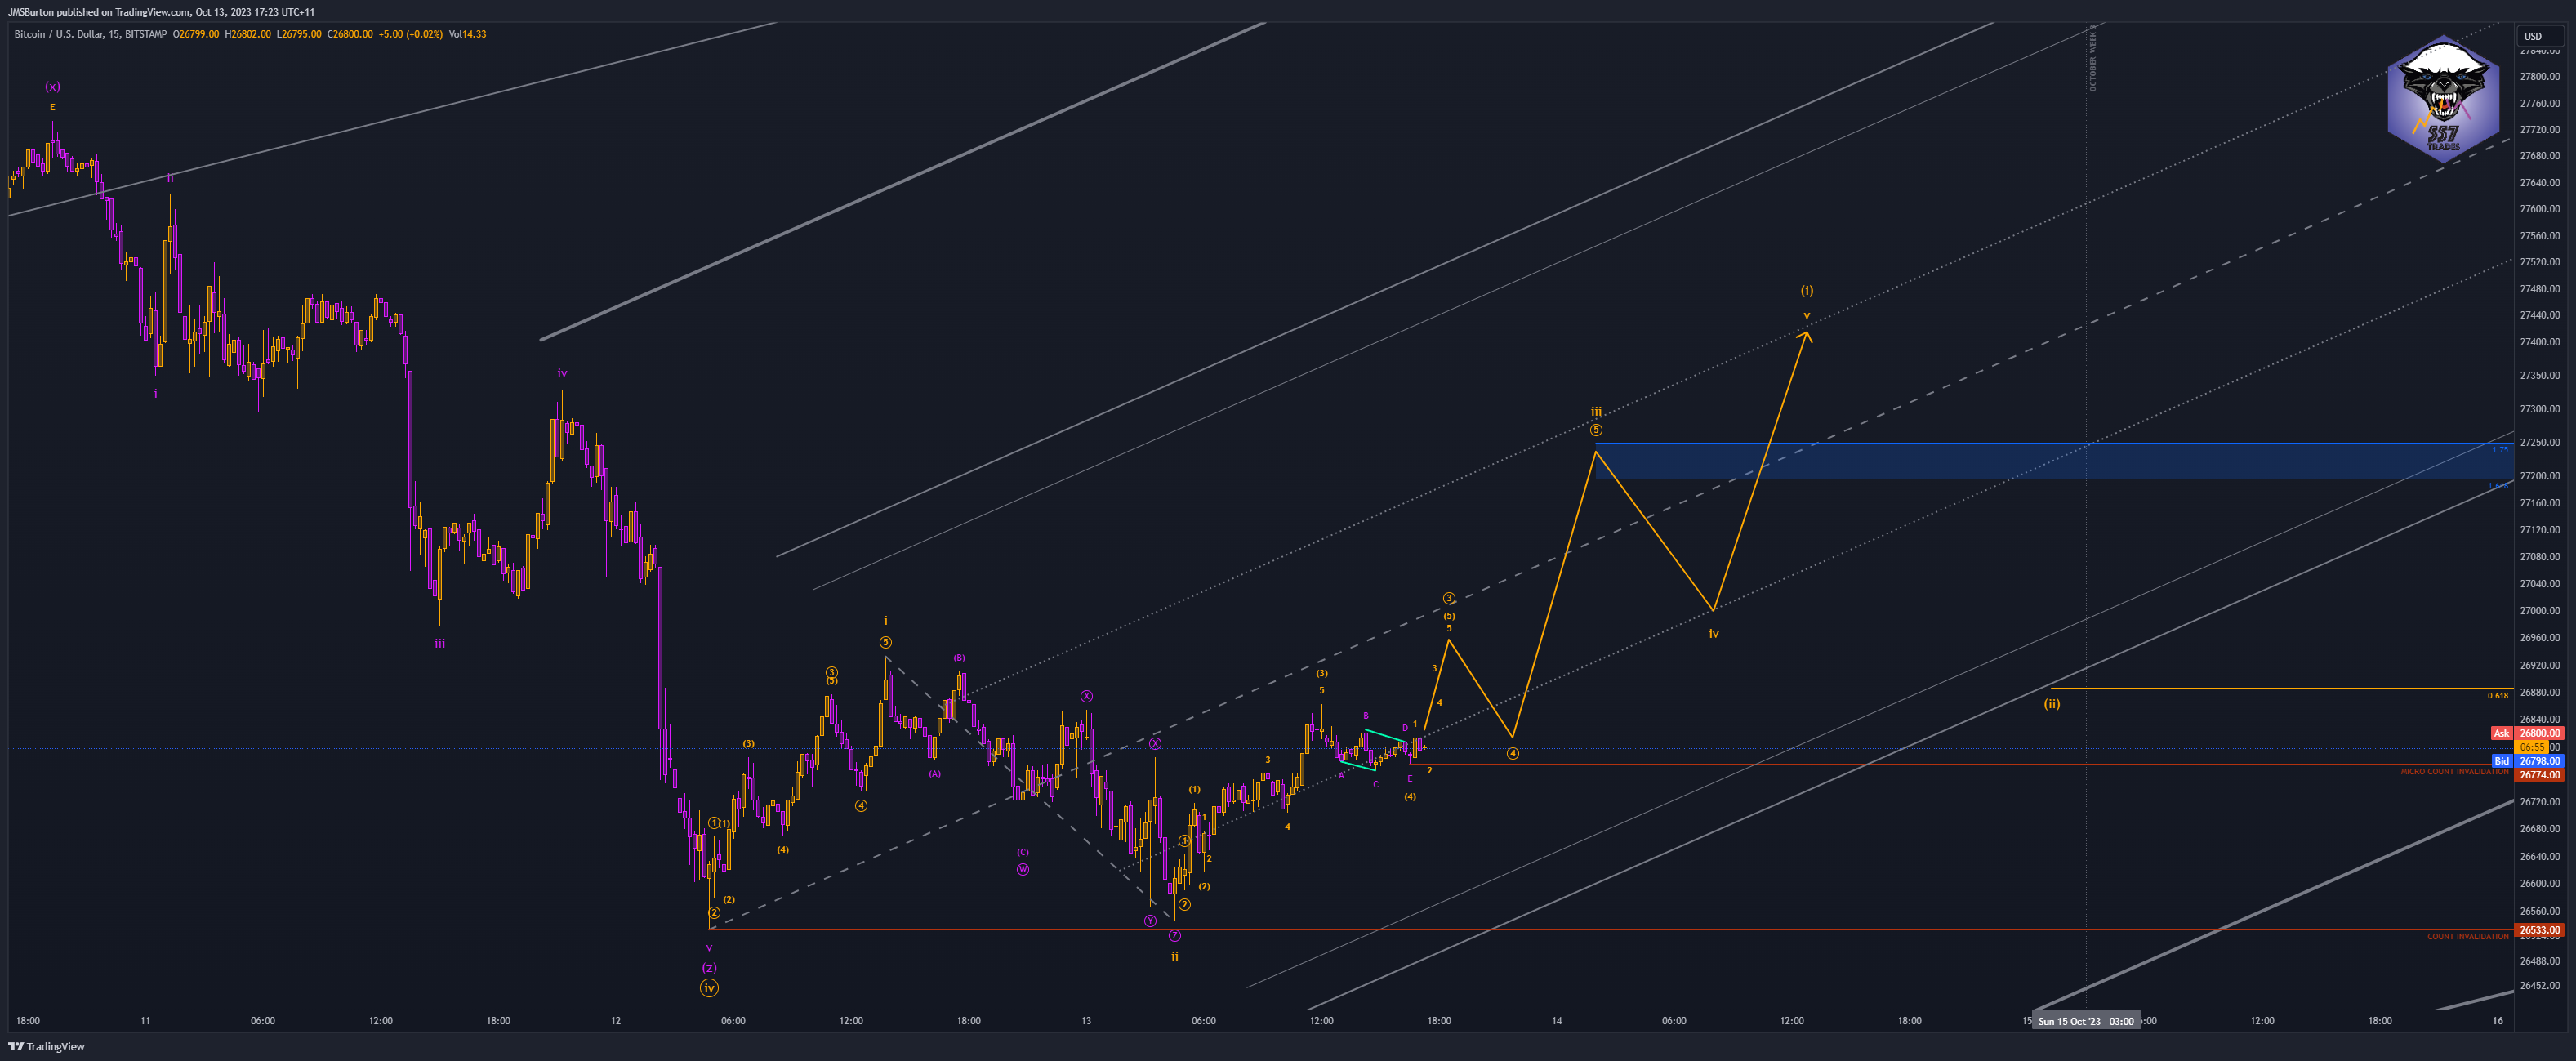Image resolution: width=2576 pixels, height=1061 pixels.
Task: Click the 557 Trades badger logo
Action: [x=2443, y=98]
